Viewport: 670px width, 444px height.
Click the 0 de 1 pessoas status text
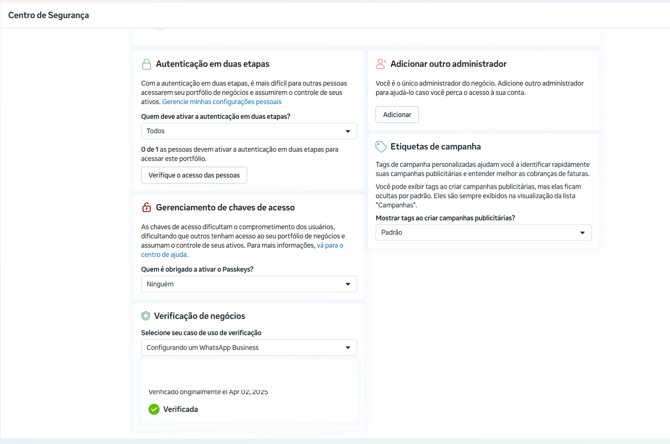[240, 154]
